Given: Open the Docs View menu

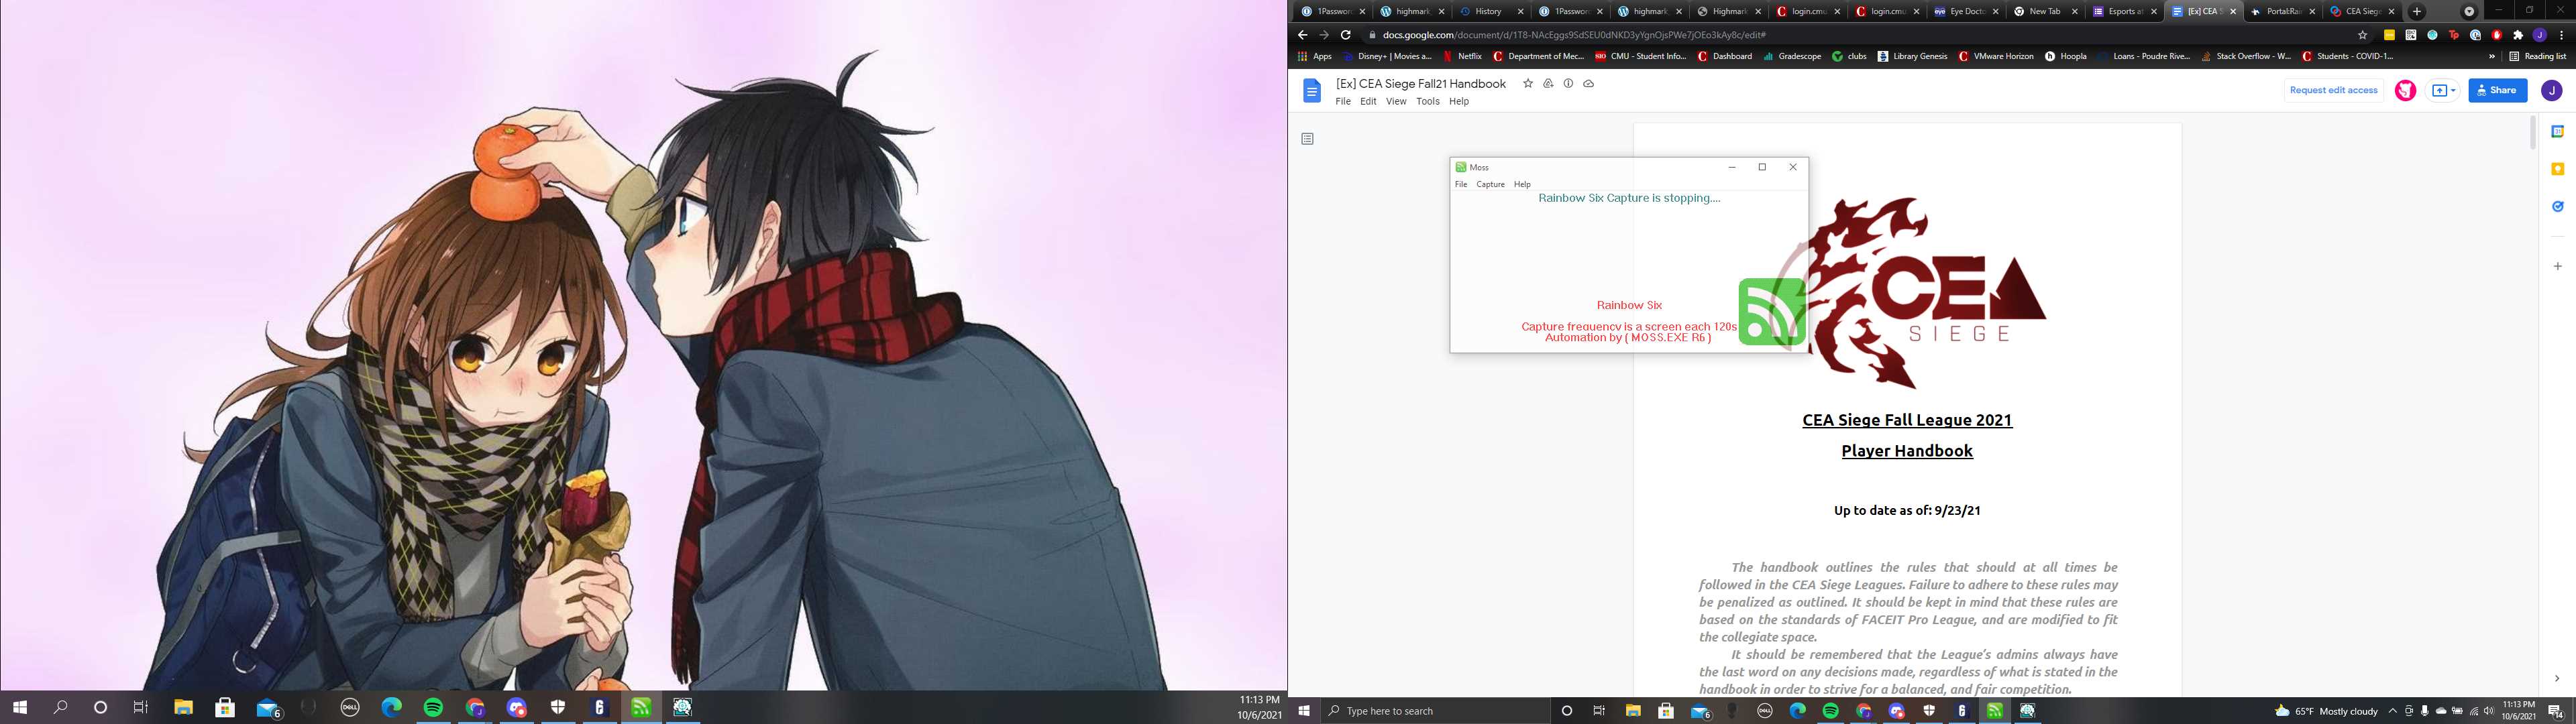Looking at the screenshot, I should [x=1396, y=101].
